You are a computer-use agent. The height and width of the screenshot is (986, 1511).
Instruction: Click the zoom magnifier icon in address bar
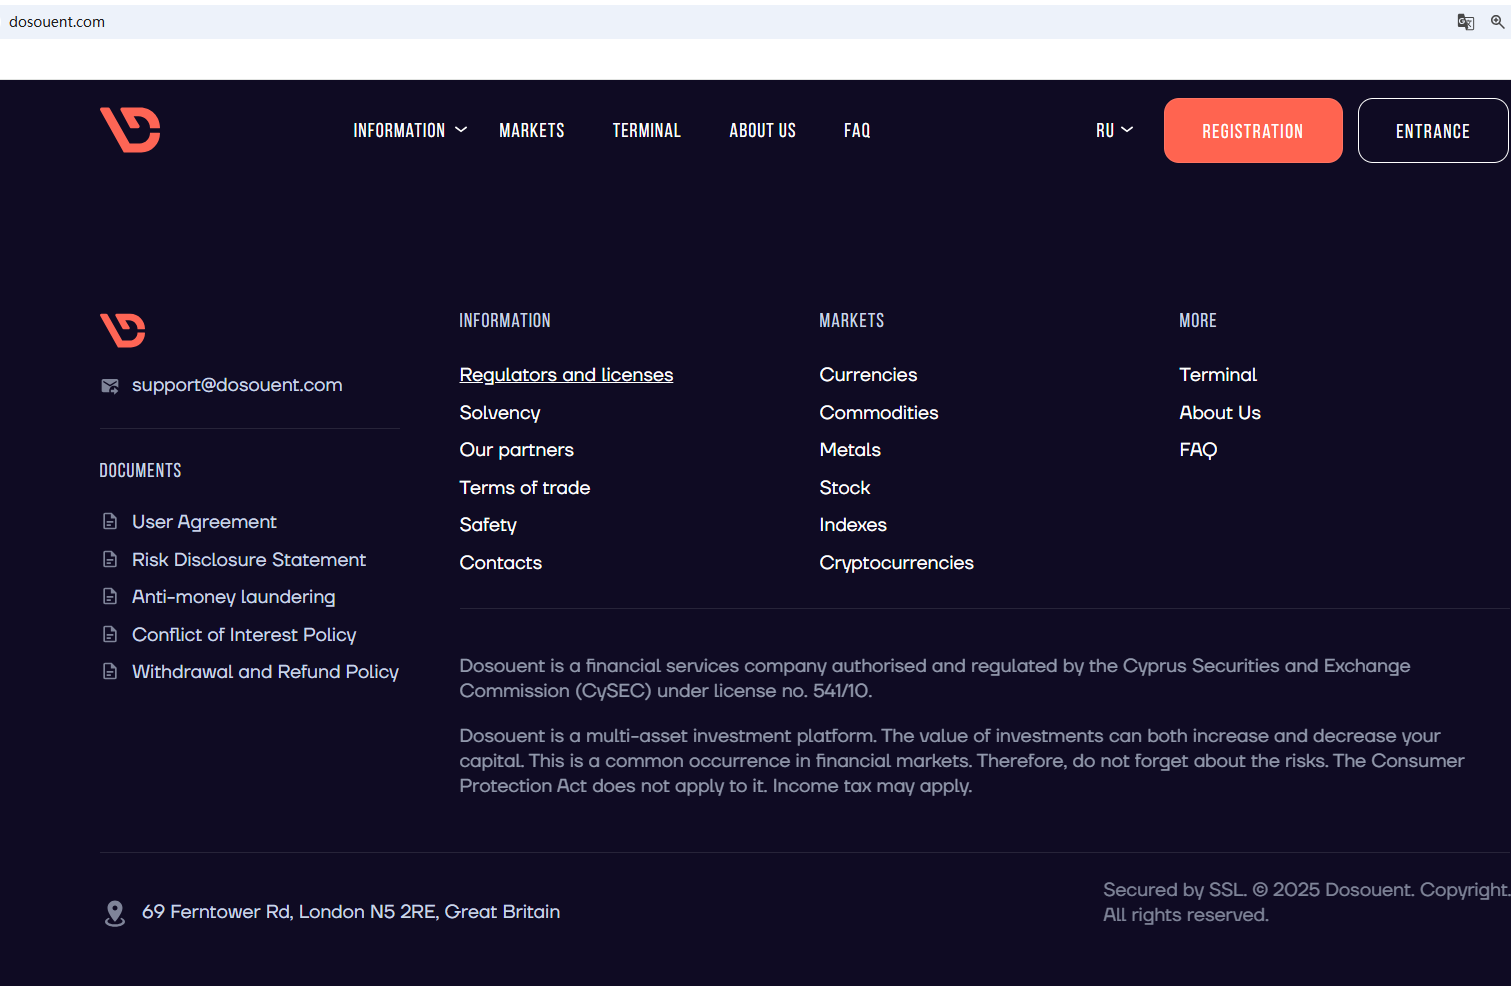(1497, 22)
